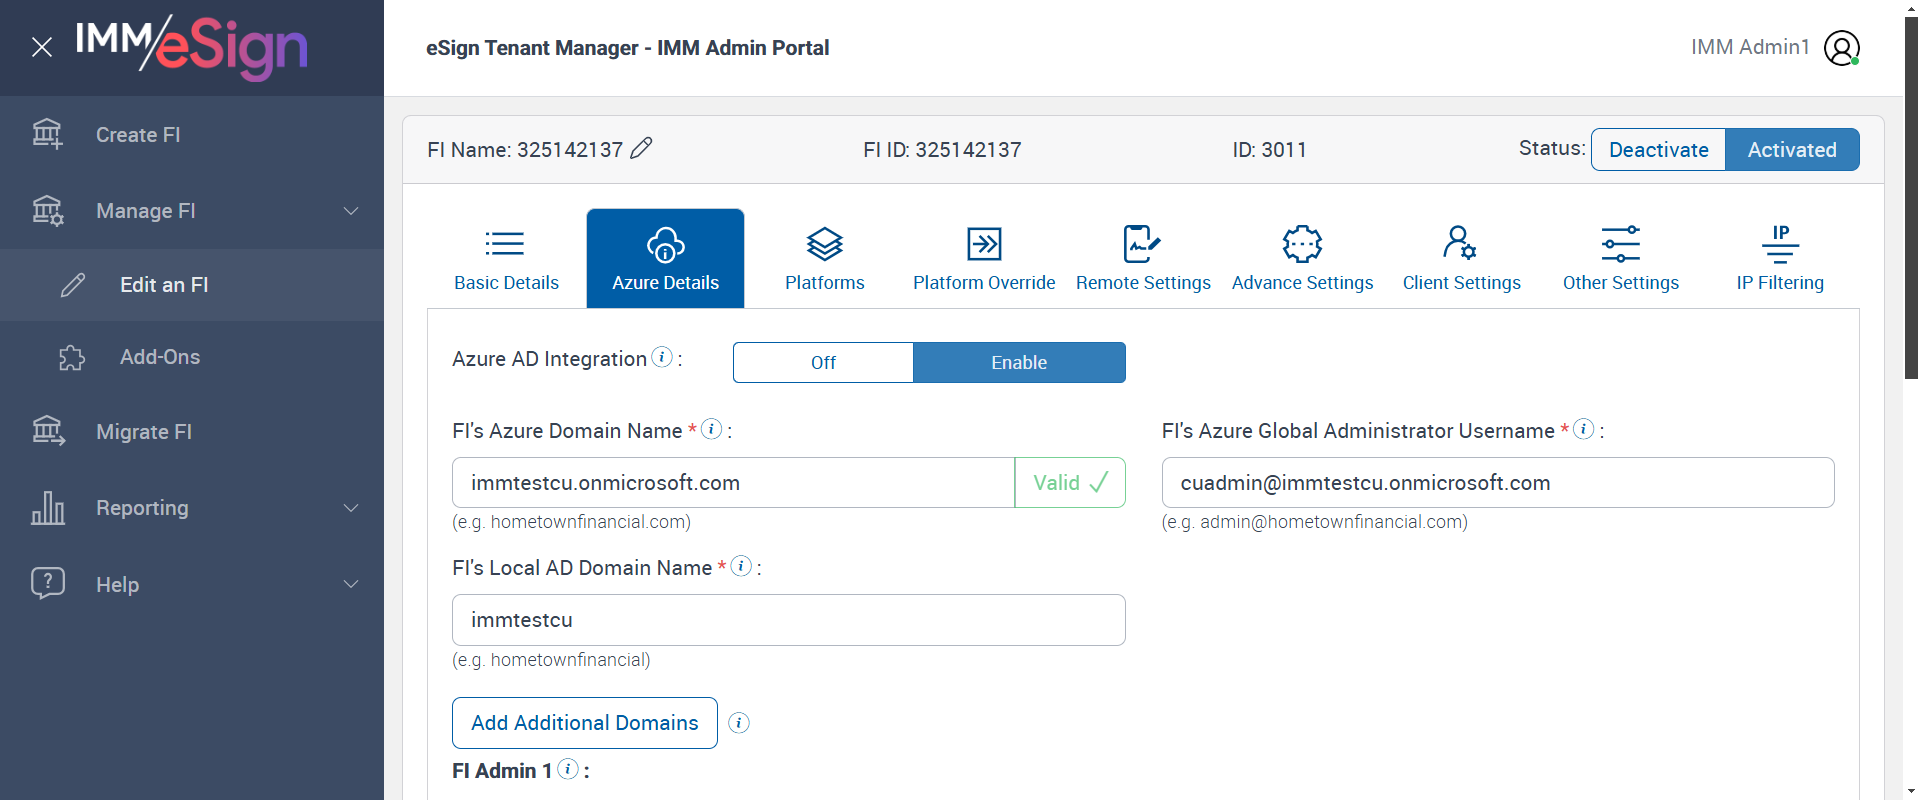Click the Deactivate status toggle
1920x800 pixels.
click(x=1658, y=149)
